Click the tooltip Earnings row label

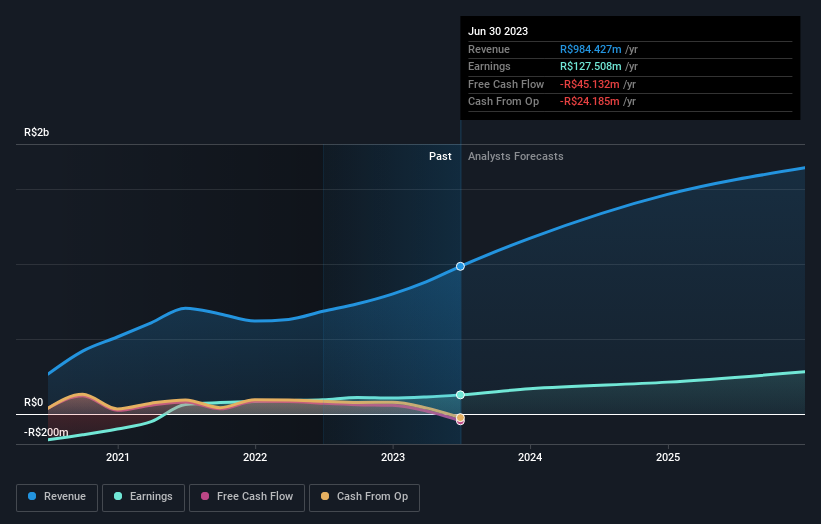pos(489,66)
